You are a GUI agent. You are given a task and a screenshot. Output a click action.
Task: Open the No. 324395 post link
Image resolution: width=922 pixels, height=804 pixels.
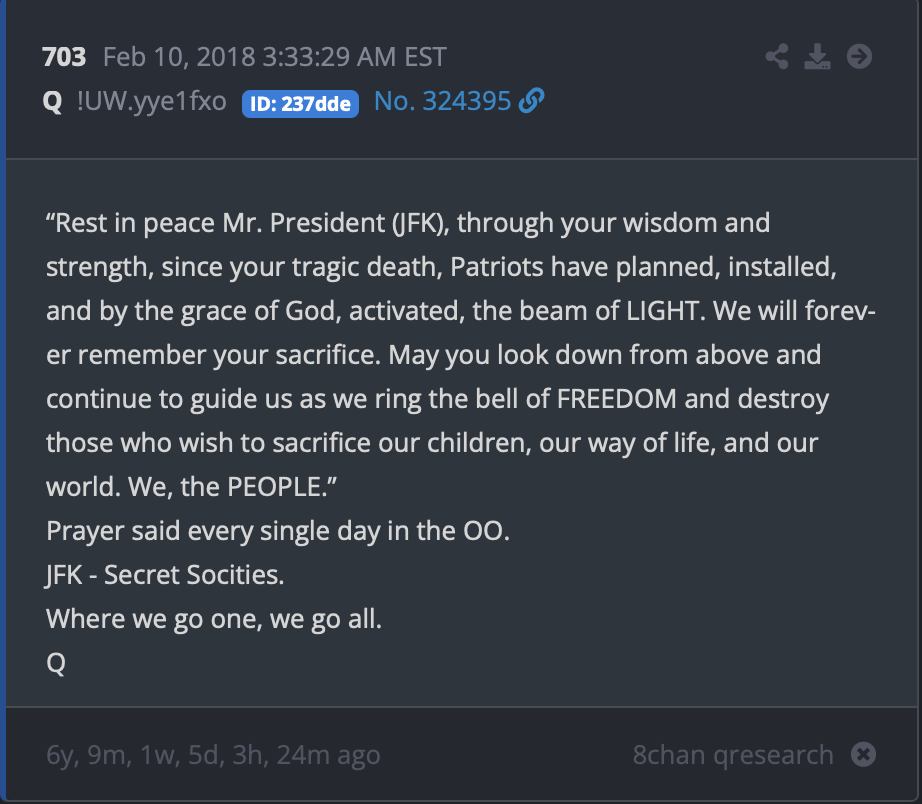[443, 101]
